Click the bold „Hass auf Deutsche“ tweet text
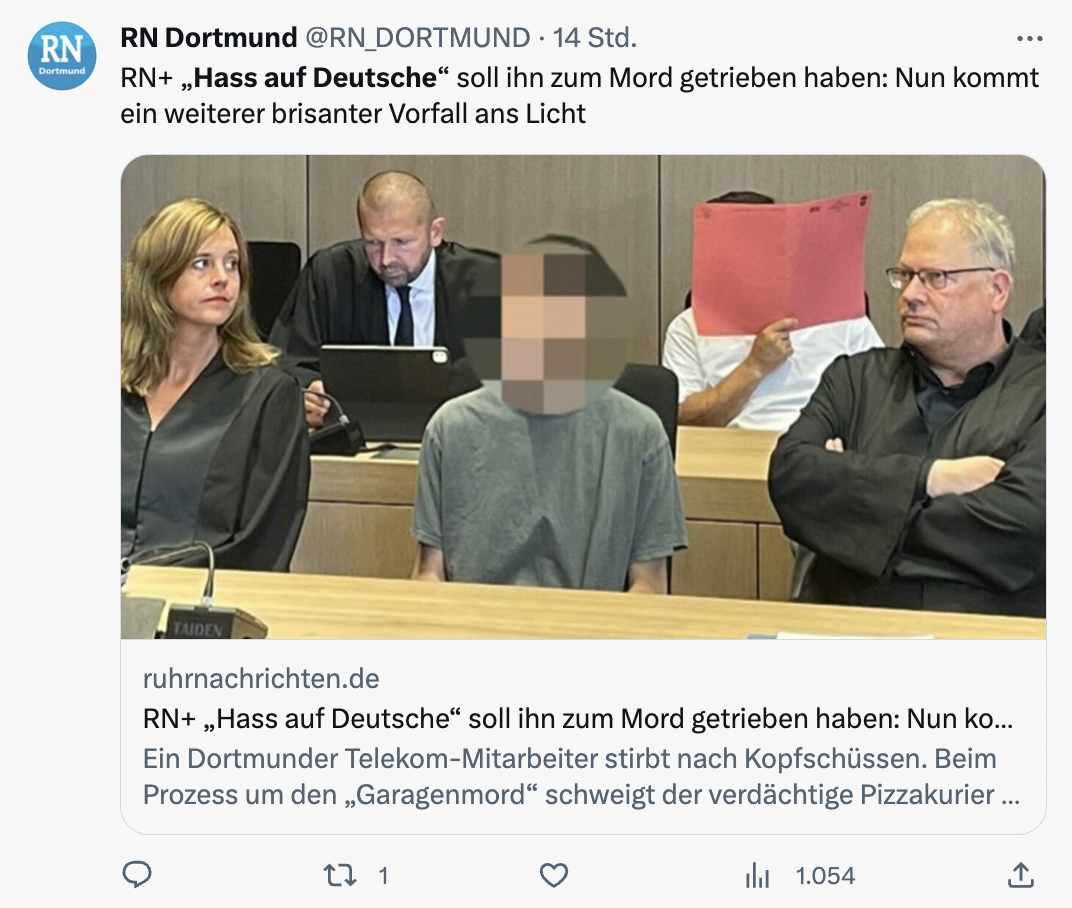 (316, 78)
